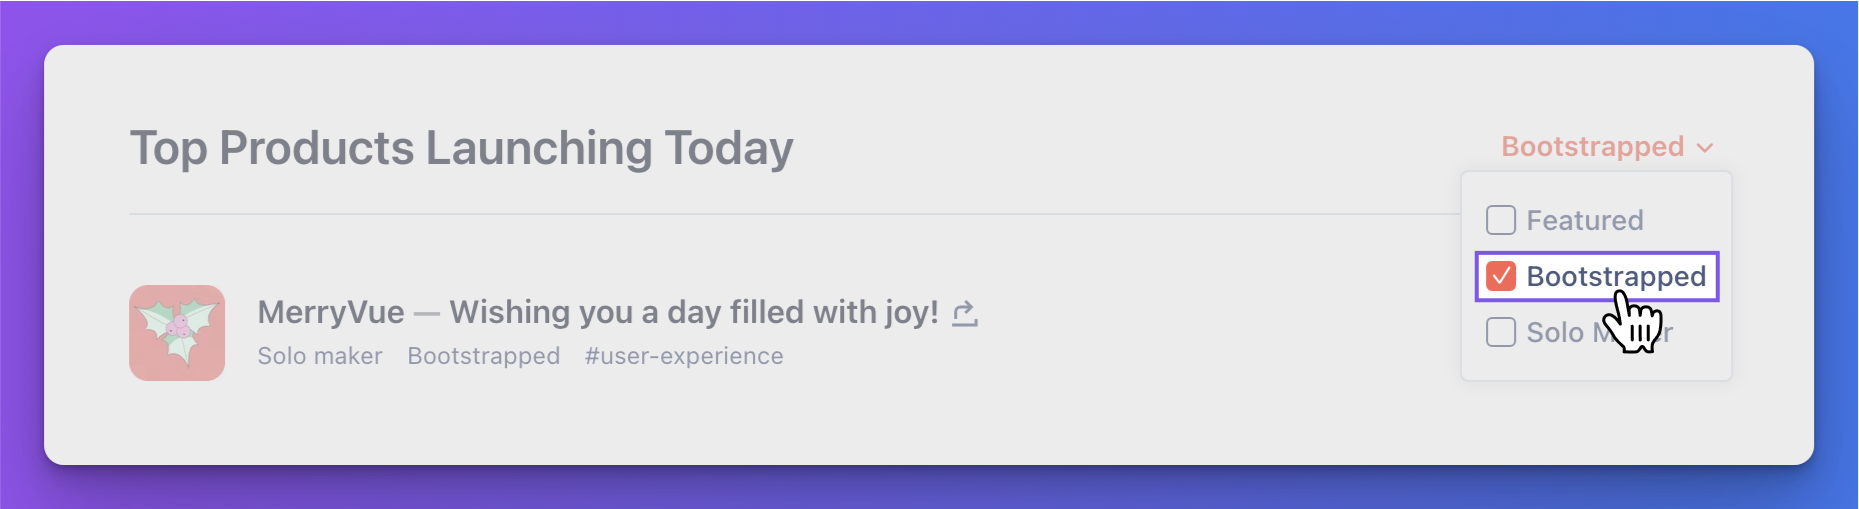
Task: Open the MerryVue product name link
Action: (331, 312)
